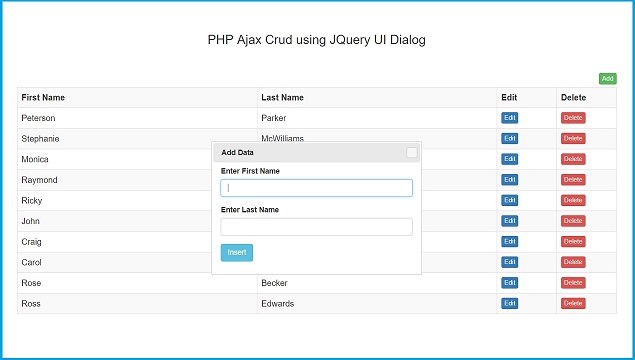This screenshot has height=360, width=635.
Task: Click the name Ricky
Action: point(32,201)
